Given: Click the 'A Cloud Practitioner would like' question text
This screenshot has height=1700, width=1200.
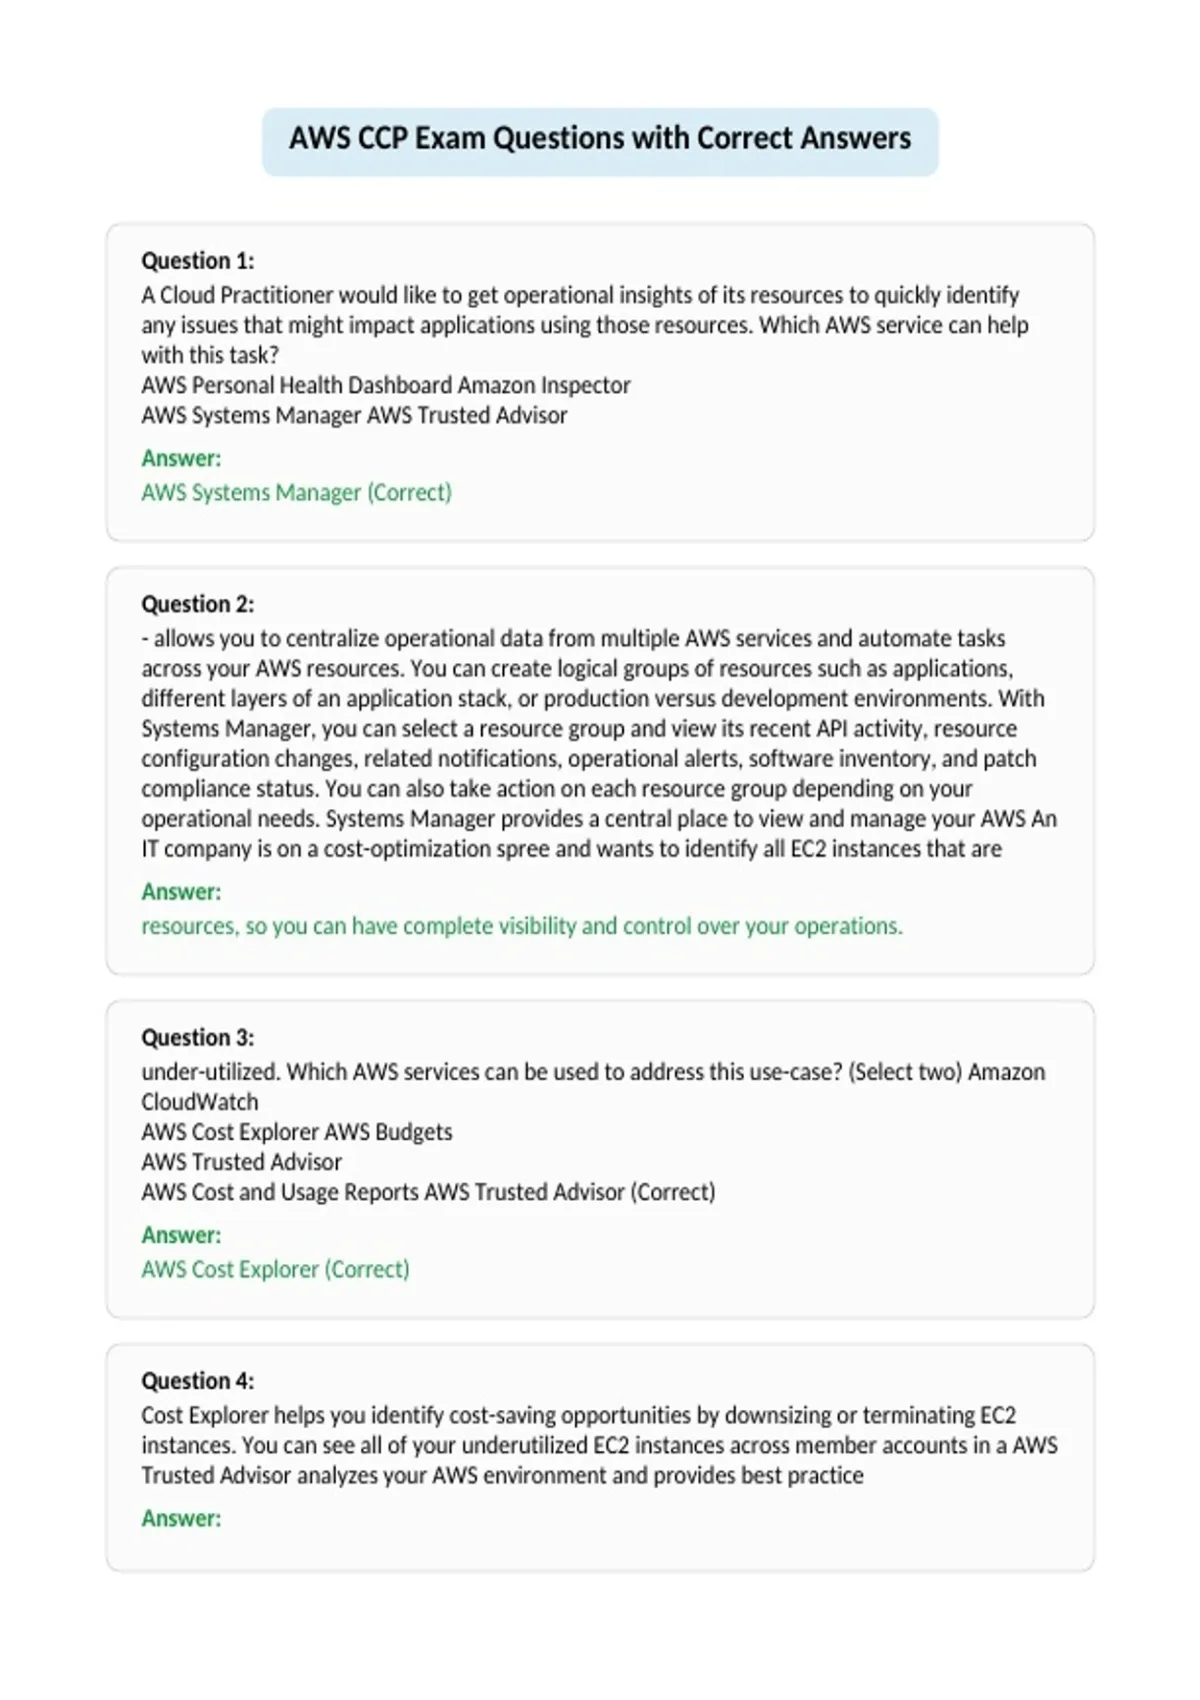Looking at the screenshot, I should [585, 325].
